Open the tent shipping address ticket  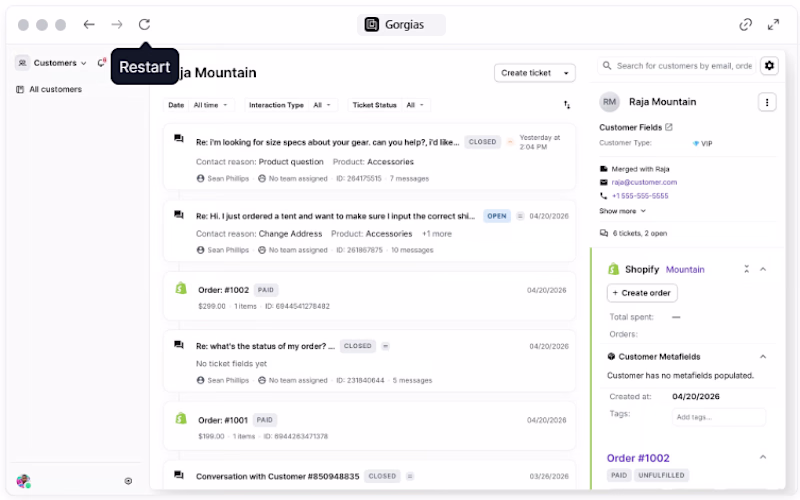[x=369, y=231]
